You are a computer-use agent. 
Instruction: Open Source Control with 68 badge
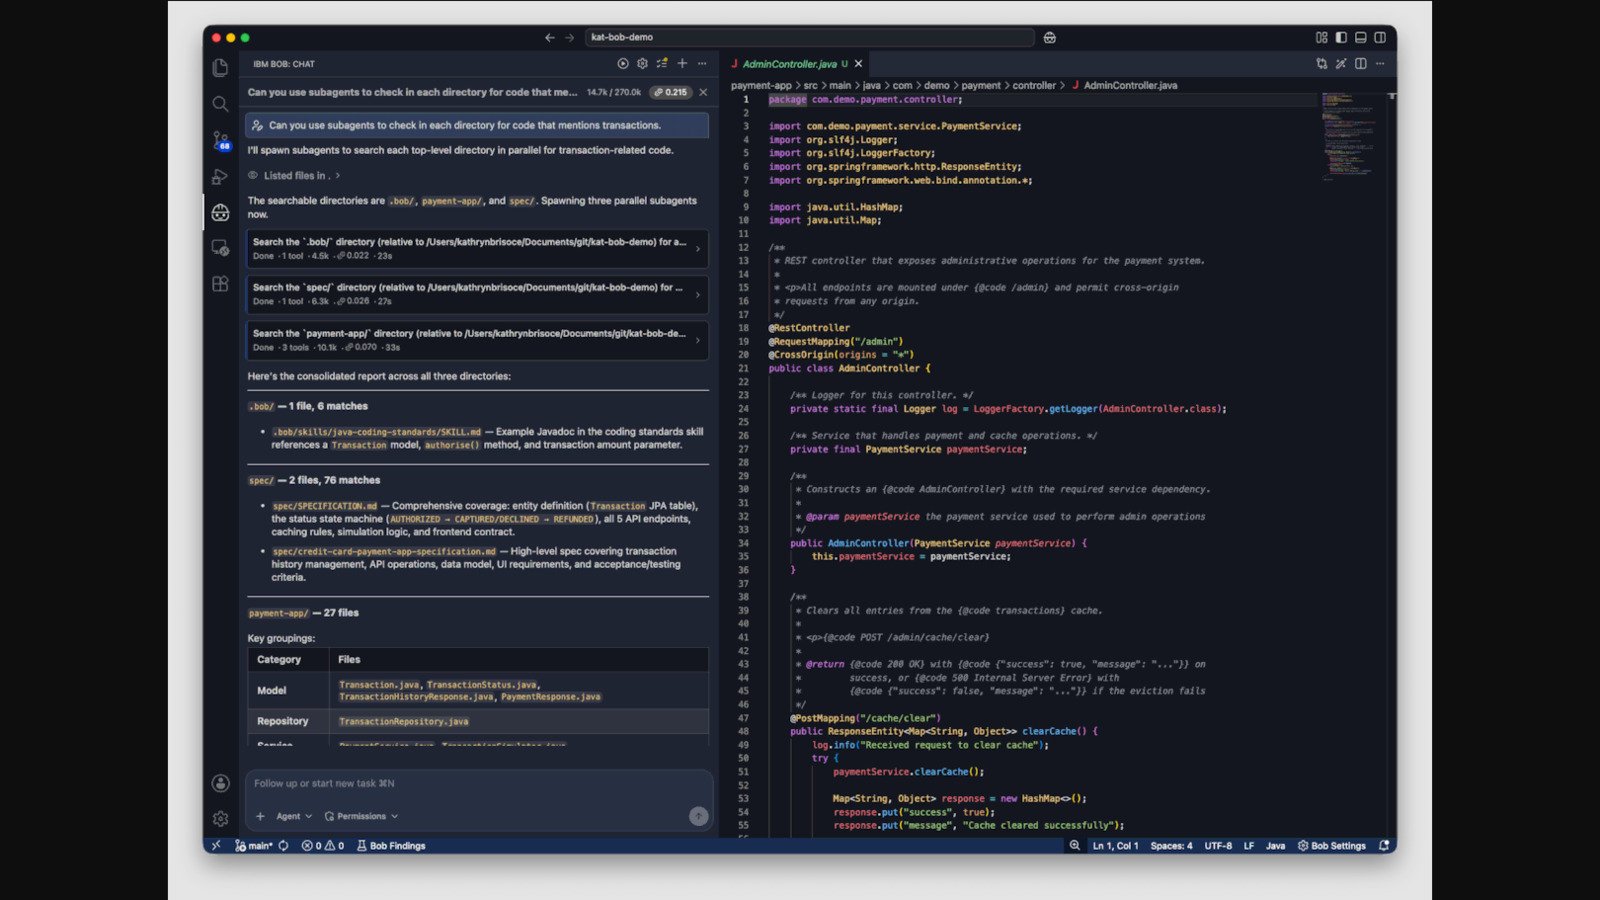coord(220,140)
